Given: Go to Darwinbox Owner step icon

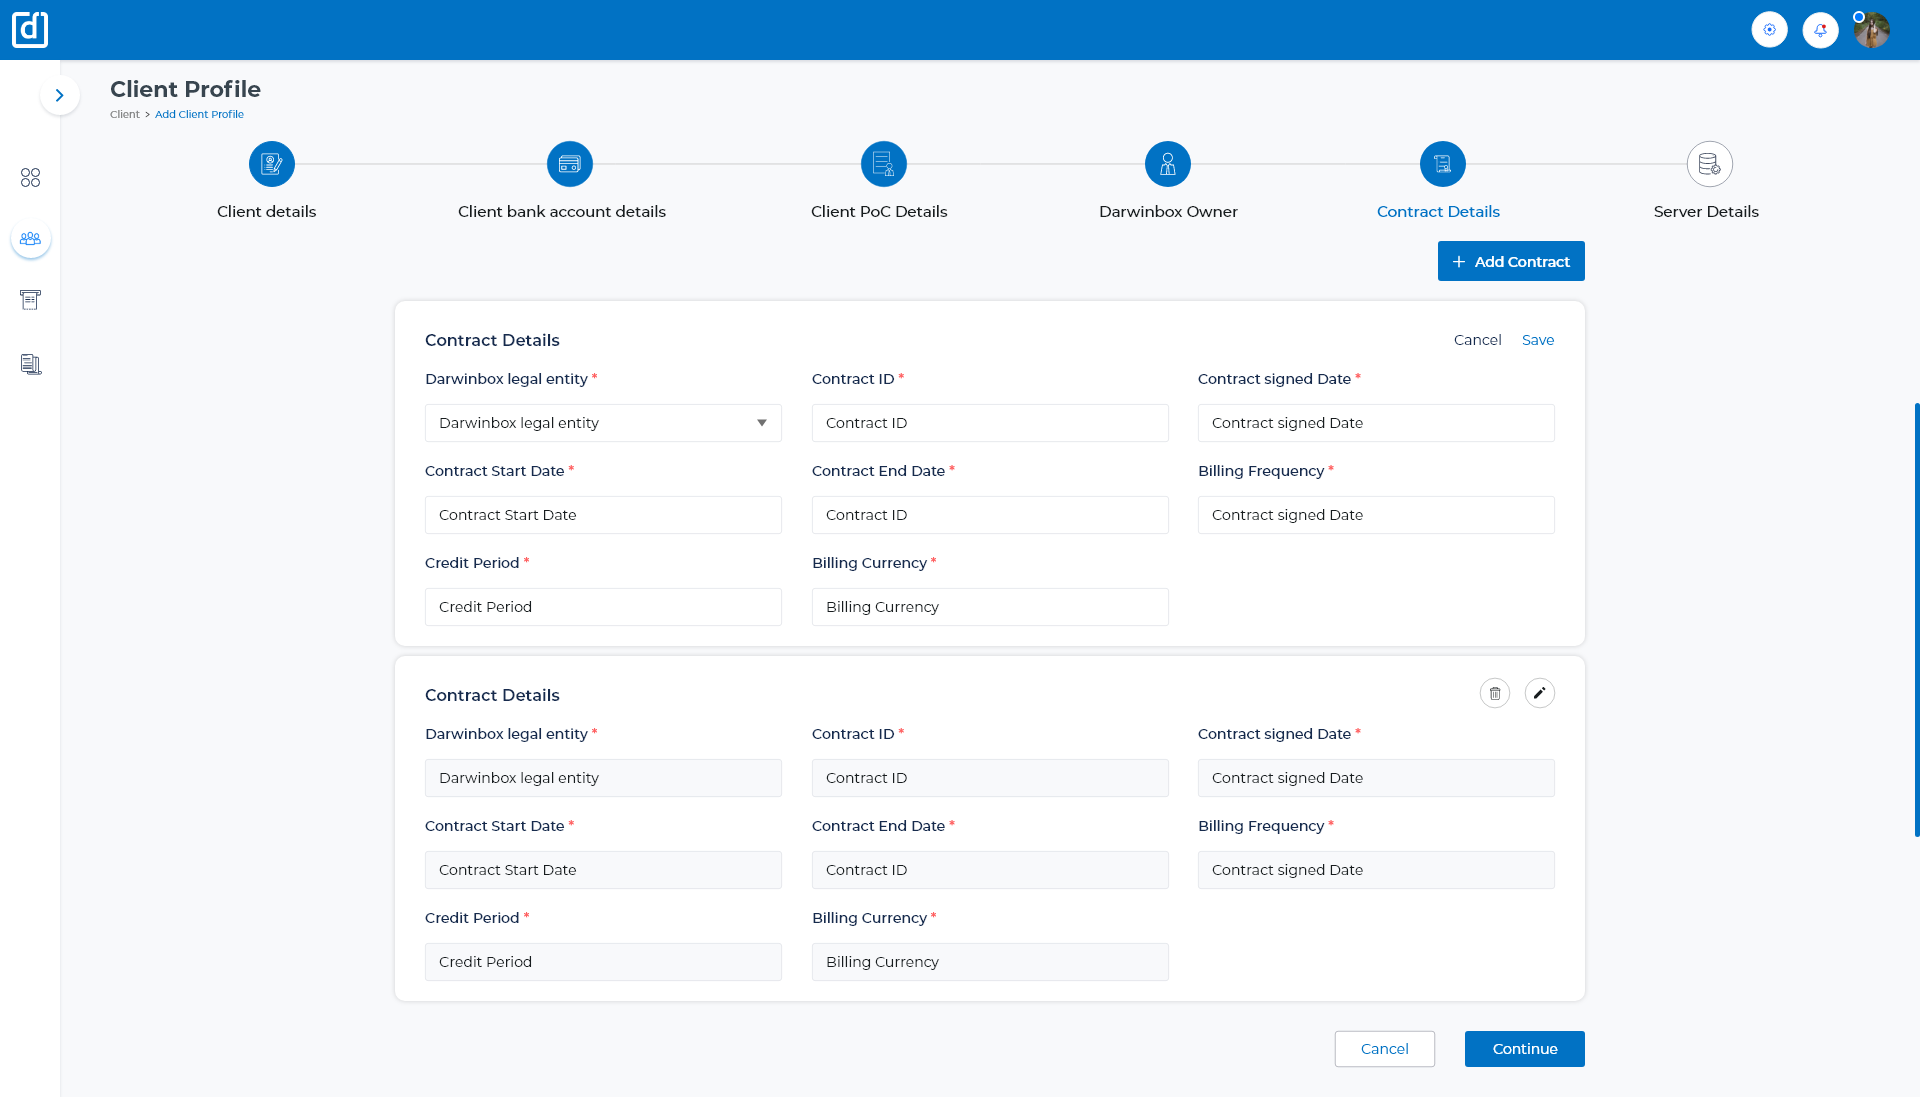Looking at the screenshot, I should tap(1168, 164).
